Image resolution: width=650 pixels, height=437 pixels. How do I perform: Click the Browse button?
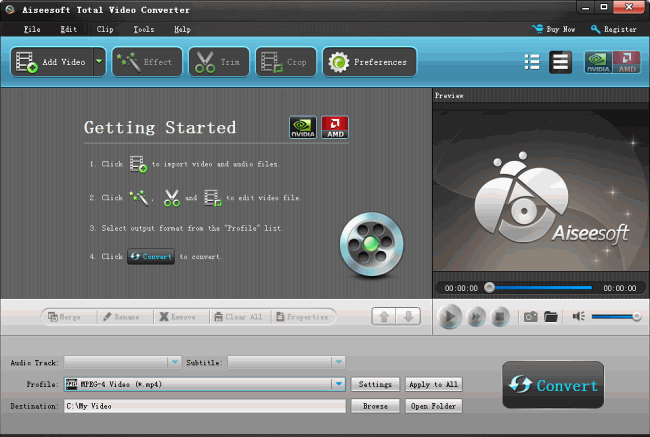coord(375,406)
